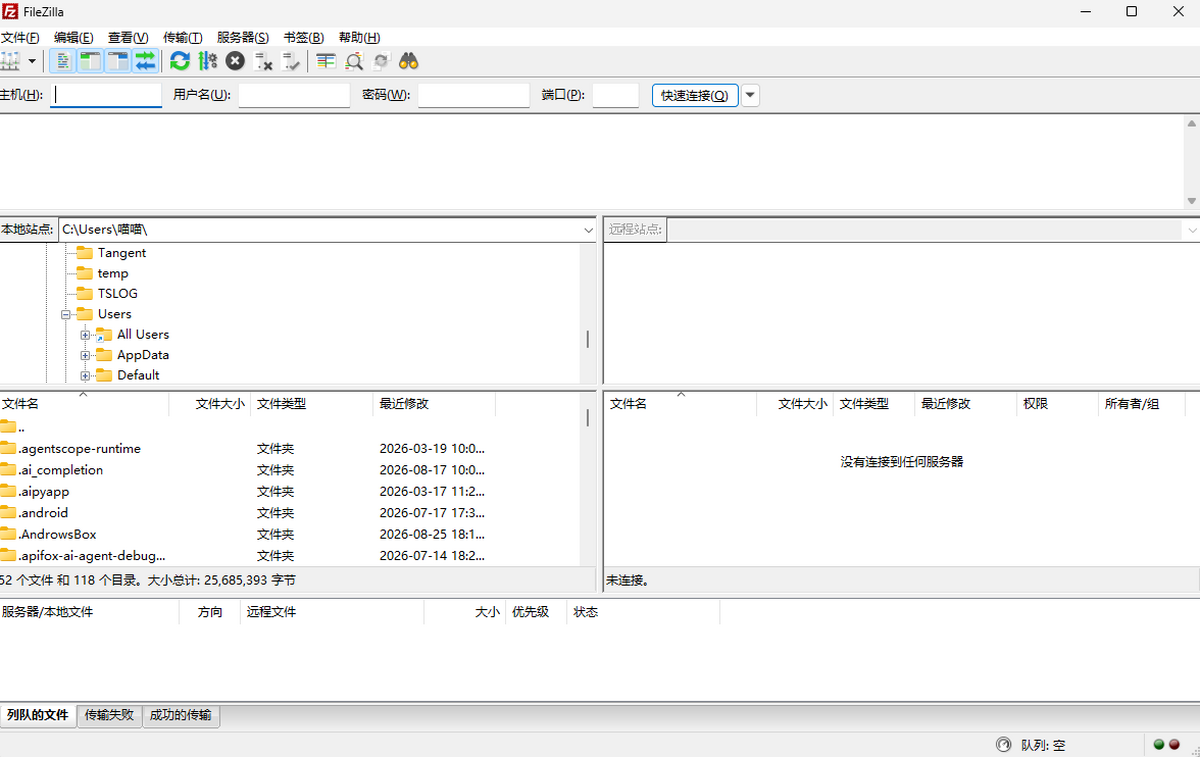
Task: Open the 服务器(S) menu
Action: click(x=243, y=37)
